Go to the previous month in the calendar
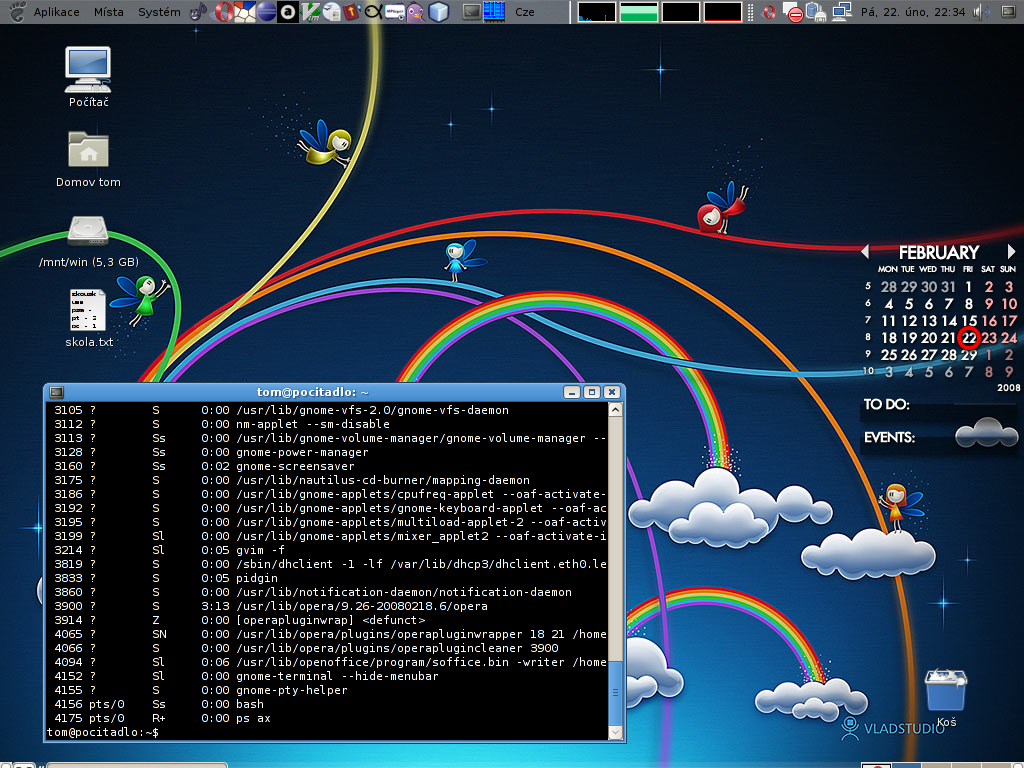1024x768 pixels. pos(865,251)
